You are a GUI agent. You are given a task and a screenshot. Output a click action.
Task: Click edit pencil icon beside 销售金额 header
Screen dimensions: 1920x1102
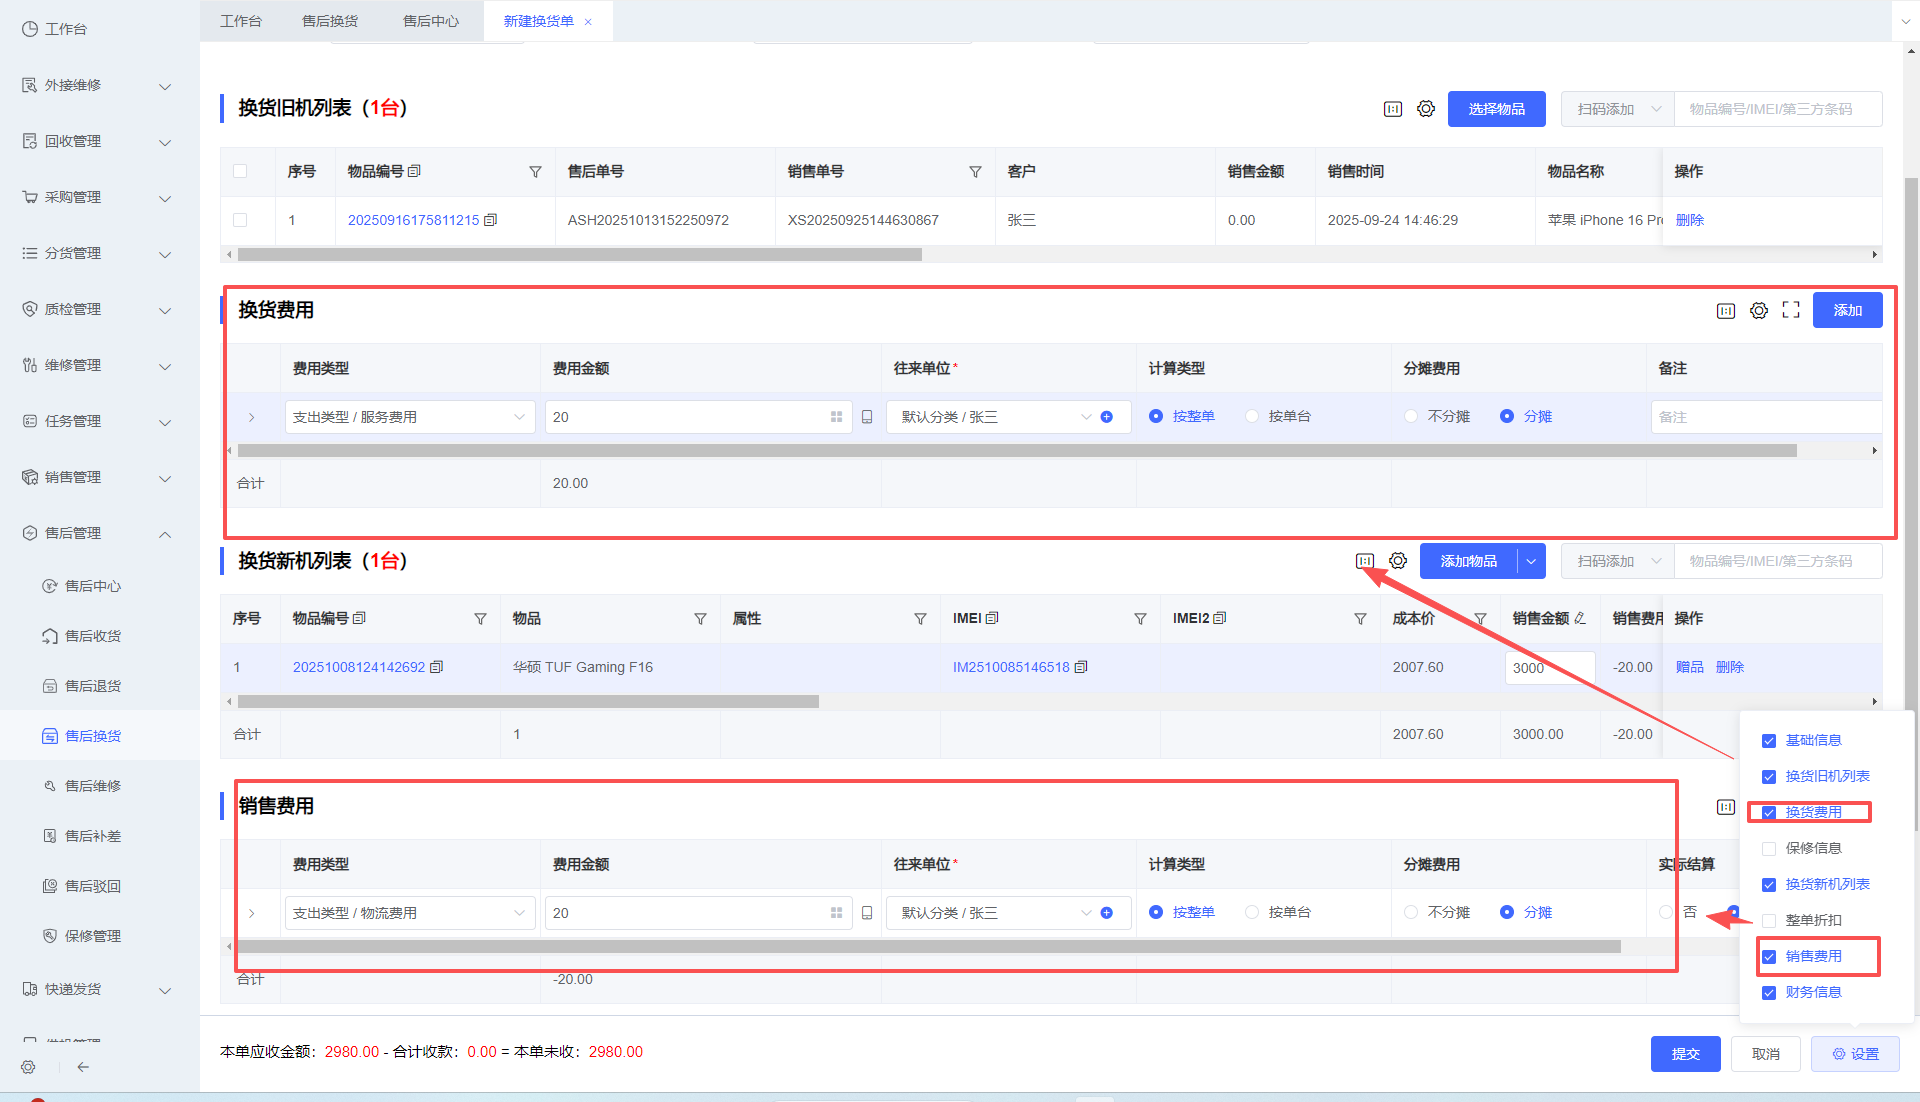1580,618
